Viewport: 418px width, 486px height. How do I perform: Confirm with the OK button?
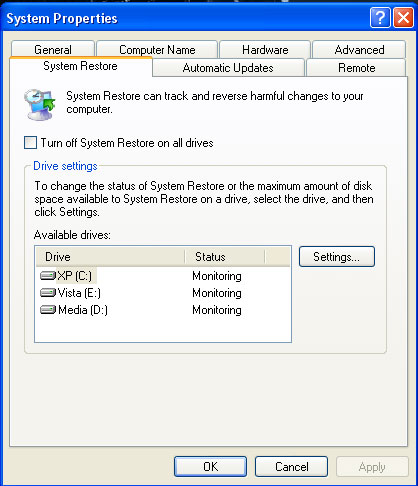pos(210,466)
